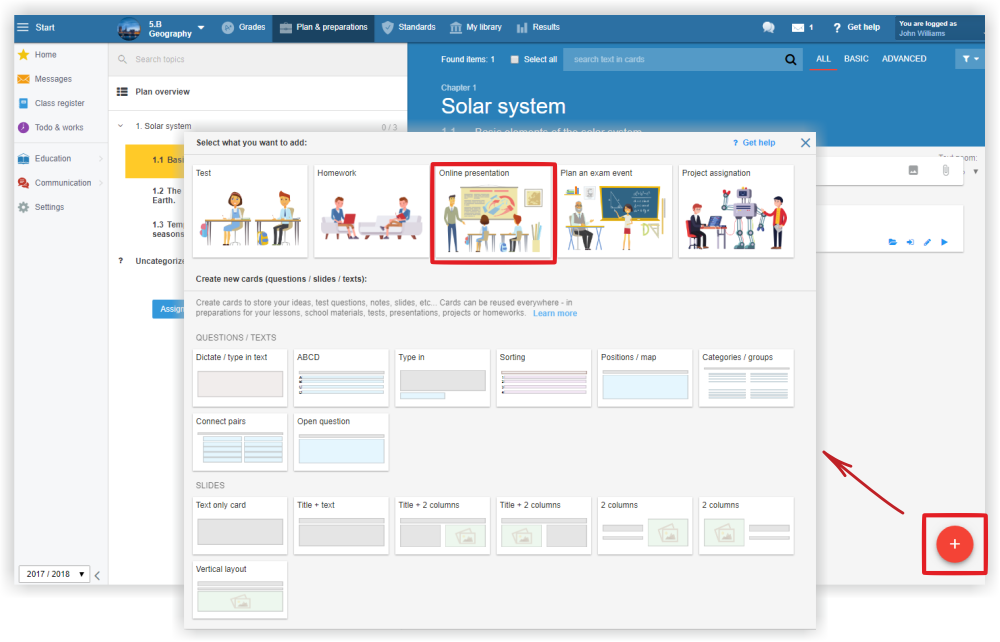Choose the Project assignation card
This screenshot has width=1000, height=642.
(736, 211)
